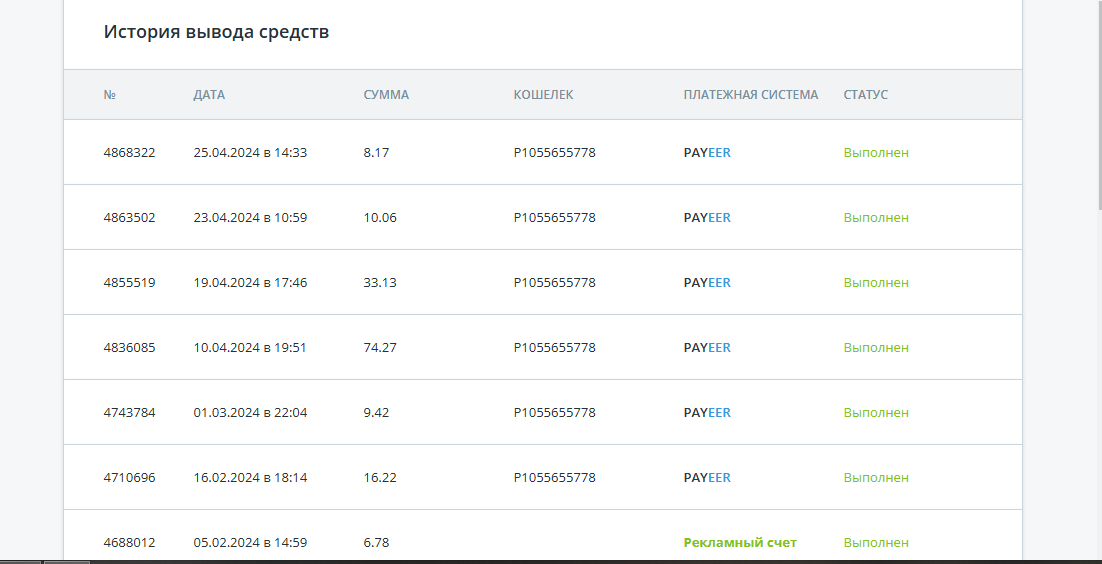This screenshot has height=564, width=1102.
Task: Click the PAYEER logo in row 4743784
Action: [707, 413]
